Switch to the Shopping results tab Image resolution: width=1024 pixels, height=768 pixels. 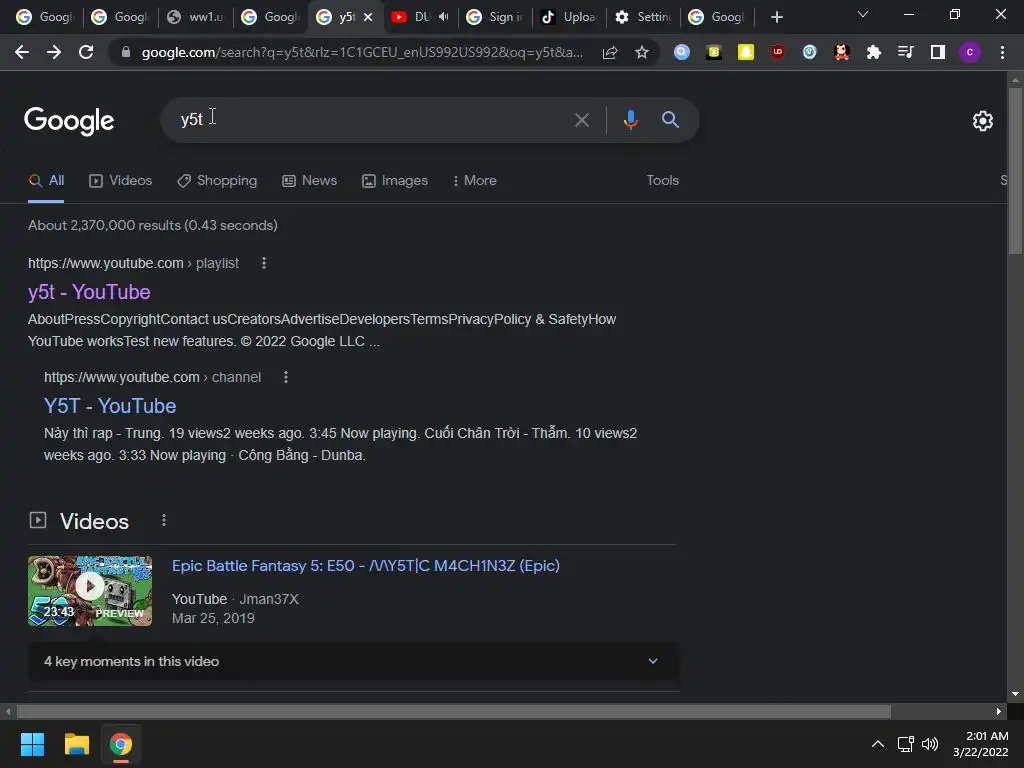coord(217,181)
